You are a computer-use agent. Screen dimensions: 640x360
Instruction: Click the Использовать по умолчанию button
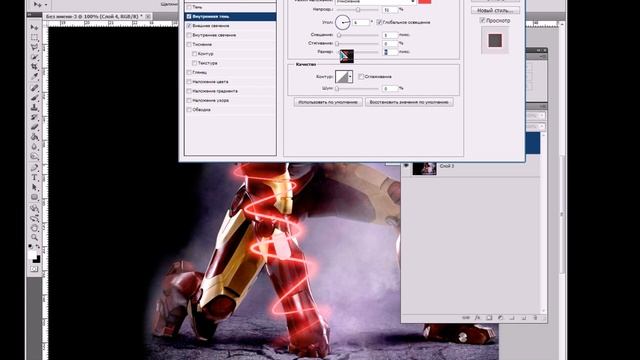(x=328, y=102)
